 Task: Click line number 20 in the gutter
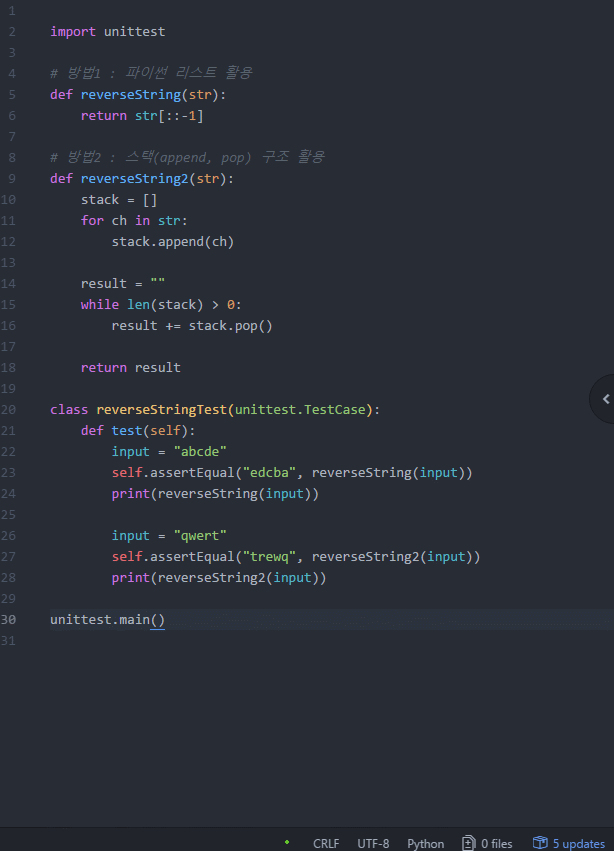click(8, 409)
